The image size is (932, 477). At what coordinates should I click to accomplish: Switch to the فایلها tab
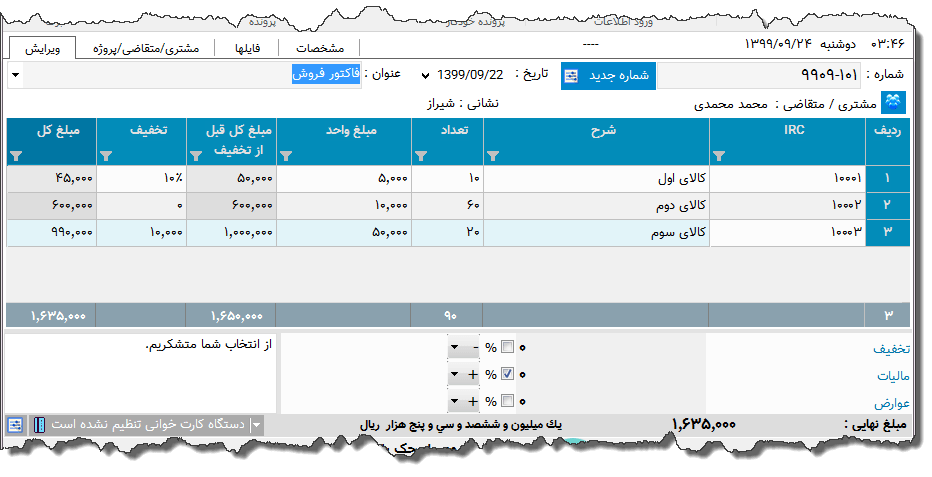[x=247, y=48]
